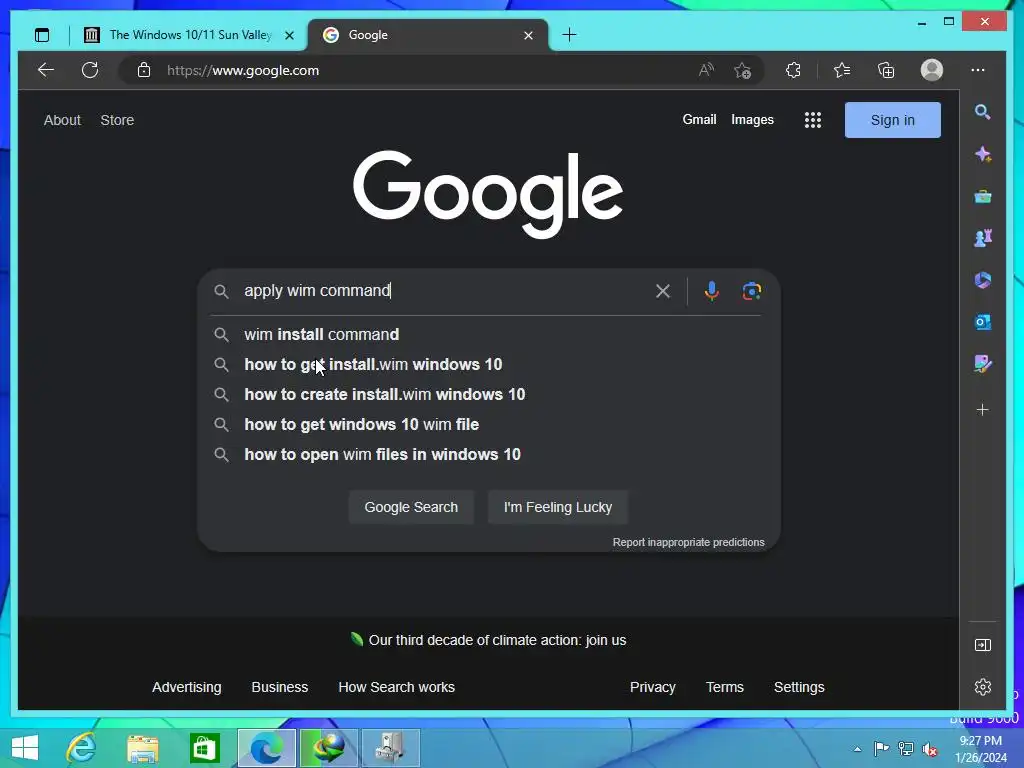Reload the page with refresh icon
This screenshot has width=1024, height=768.
(x=90, y=70)
